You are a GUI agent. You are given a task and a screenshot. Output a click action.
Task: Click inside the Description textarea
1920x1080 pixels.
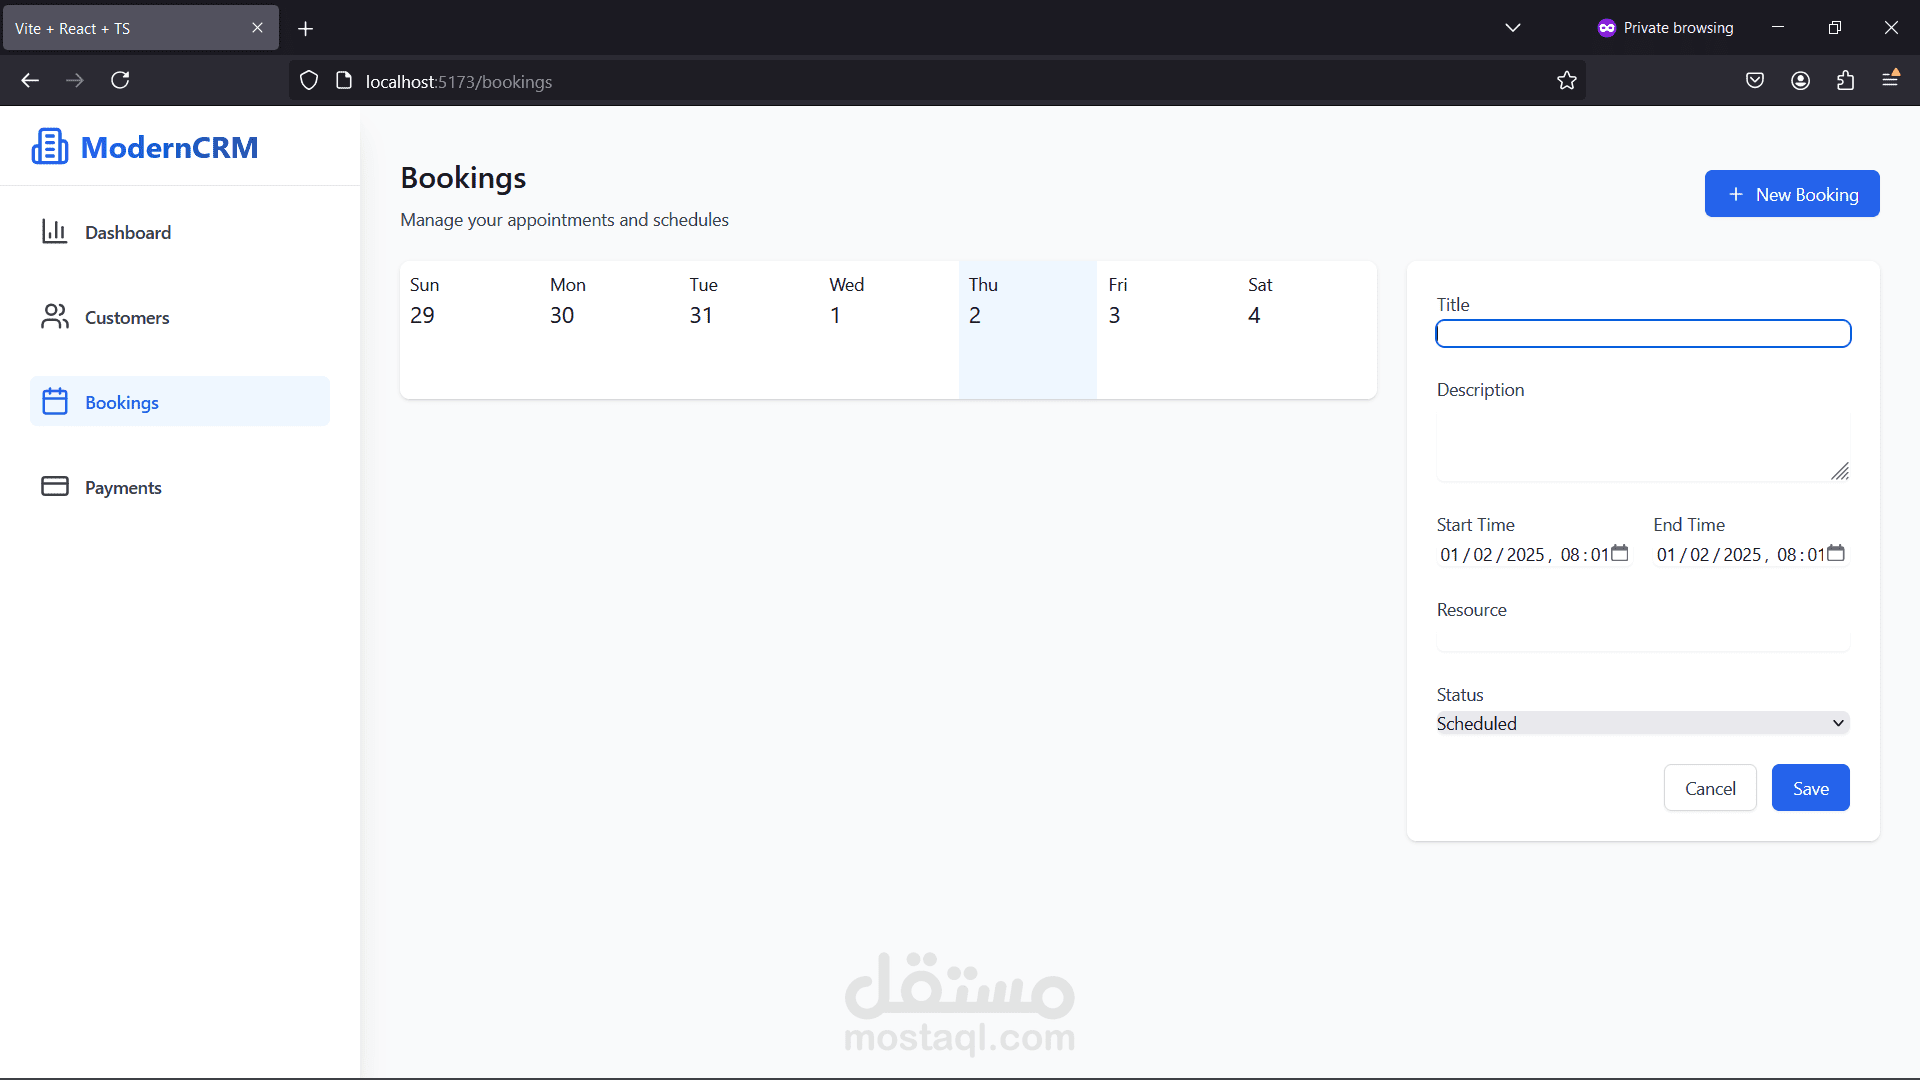tap(1640, 447)
